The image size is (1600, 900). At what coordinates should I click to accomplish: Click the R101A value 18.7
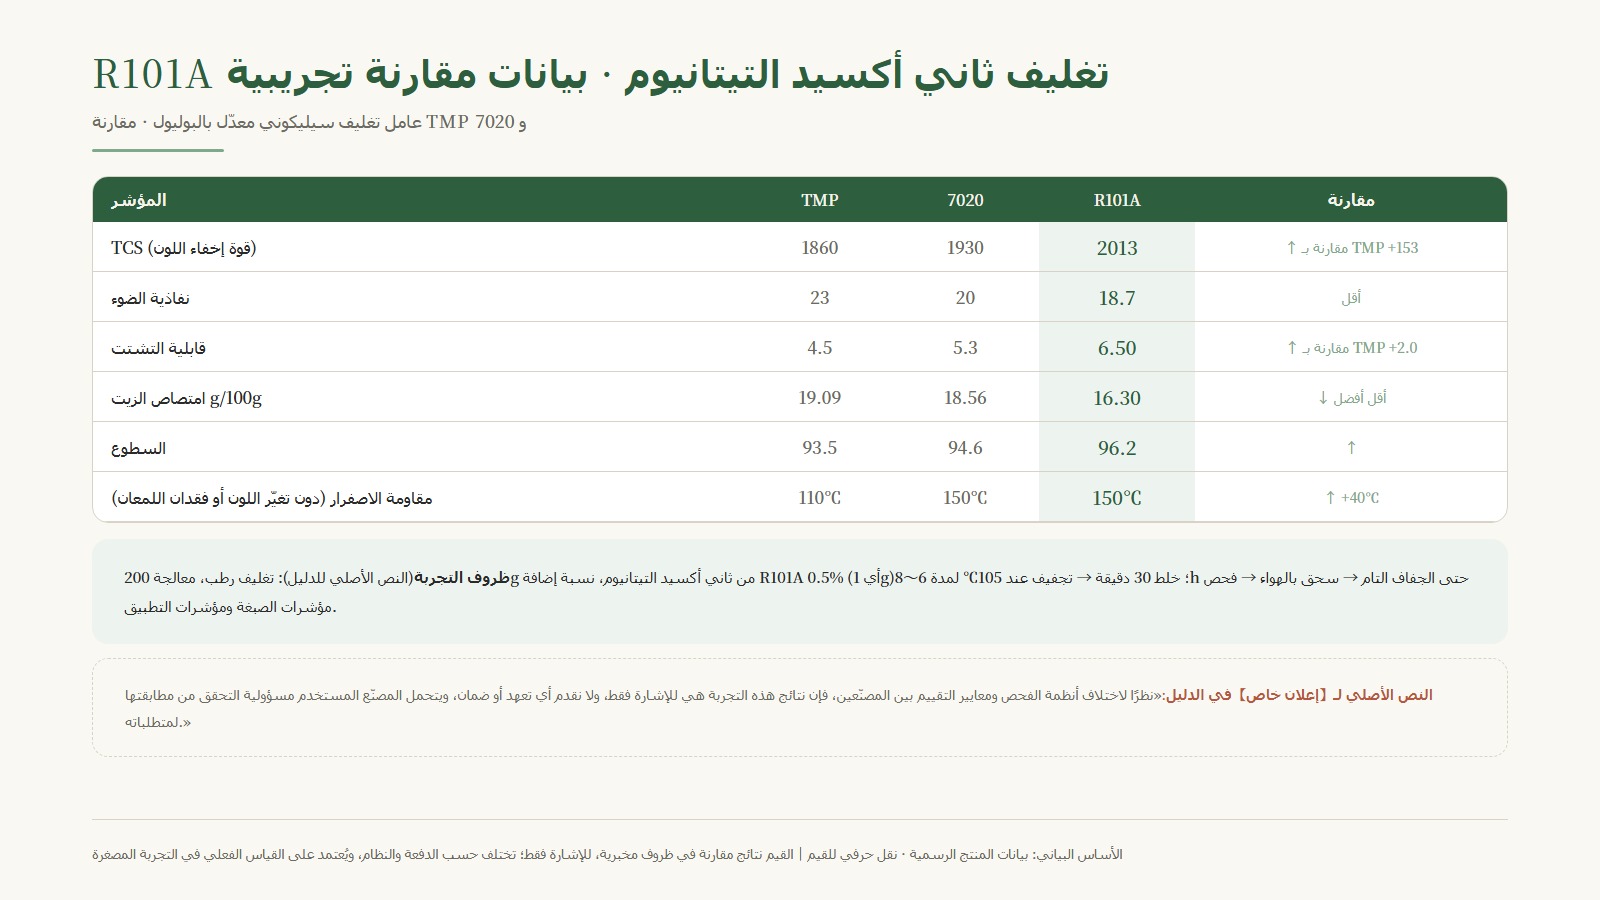1117,298
